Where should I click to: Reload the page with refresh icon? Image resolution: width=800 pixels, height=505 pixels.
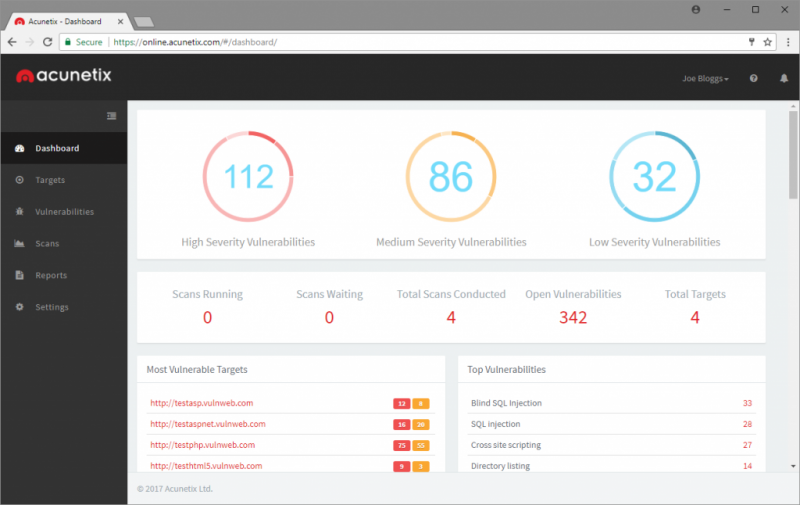(x=47, y=42)
